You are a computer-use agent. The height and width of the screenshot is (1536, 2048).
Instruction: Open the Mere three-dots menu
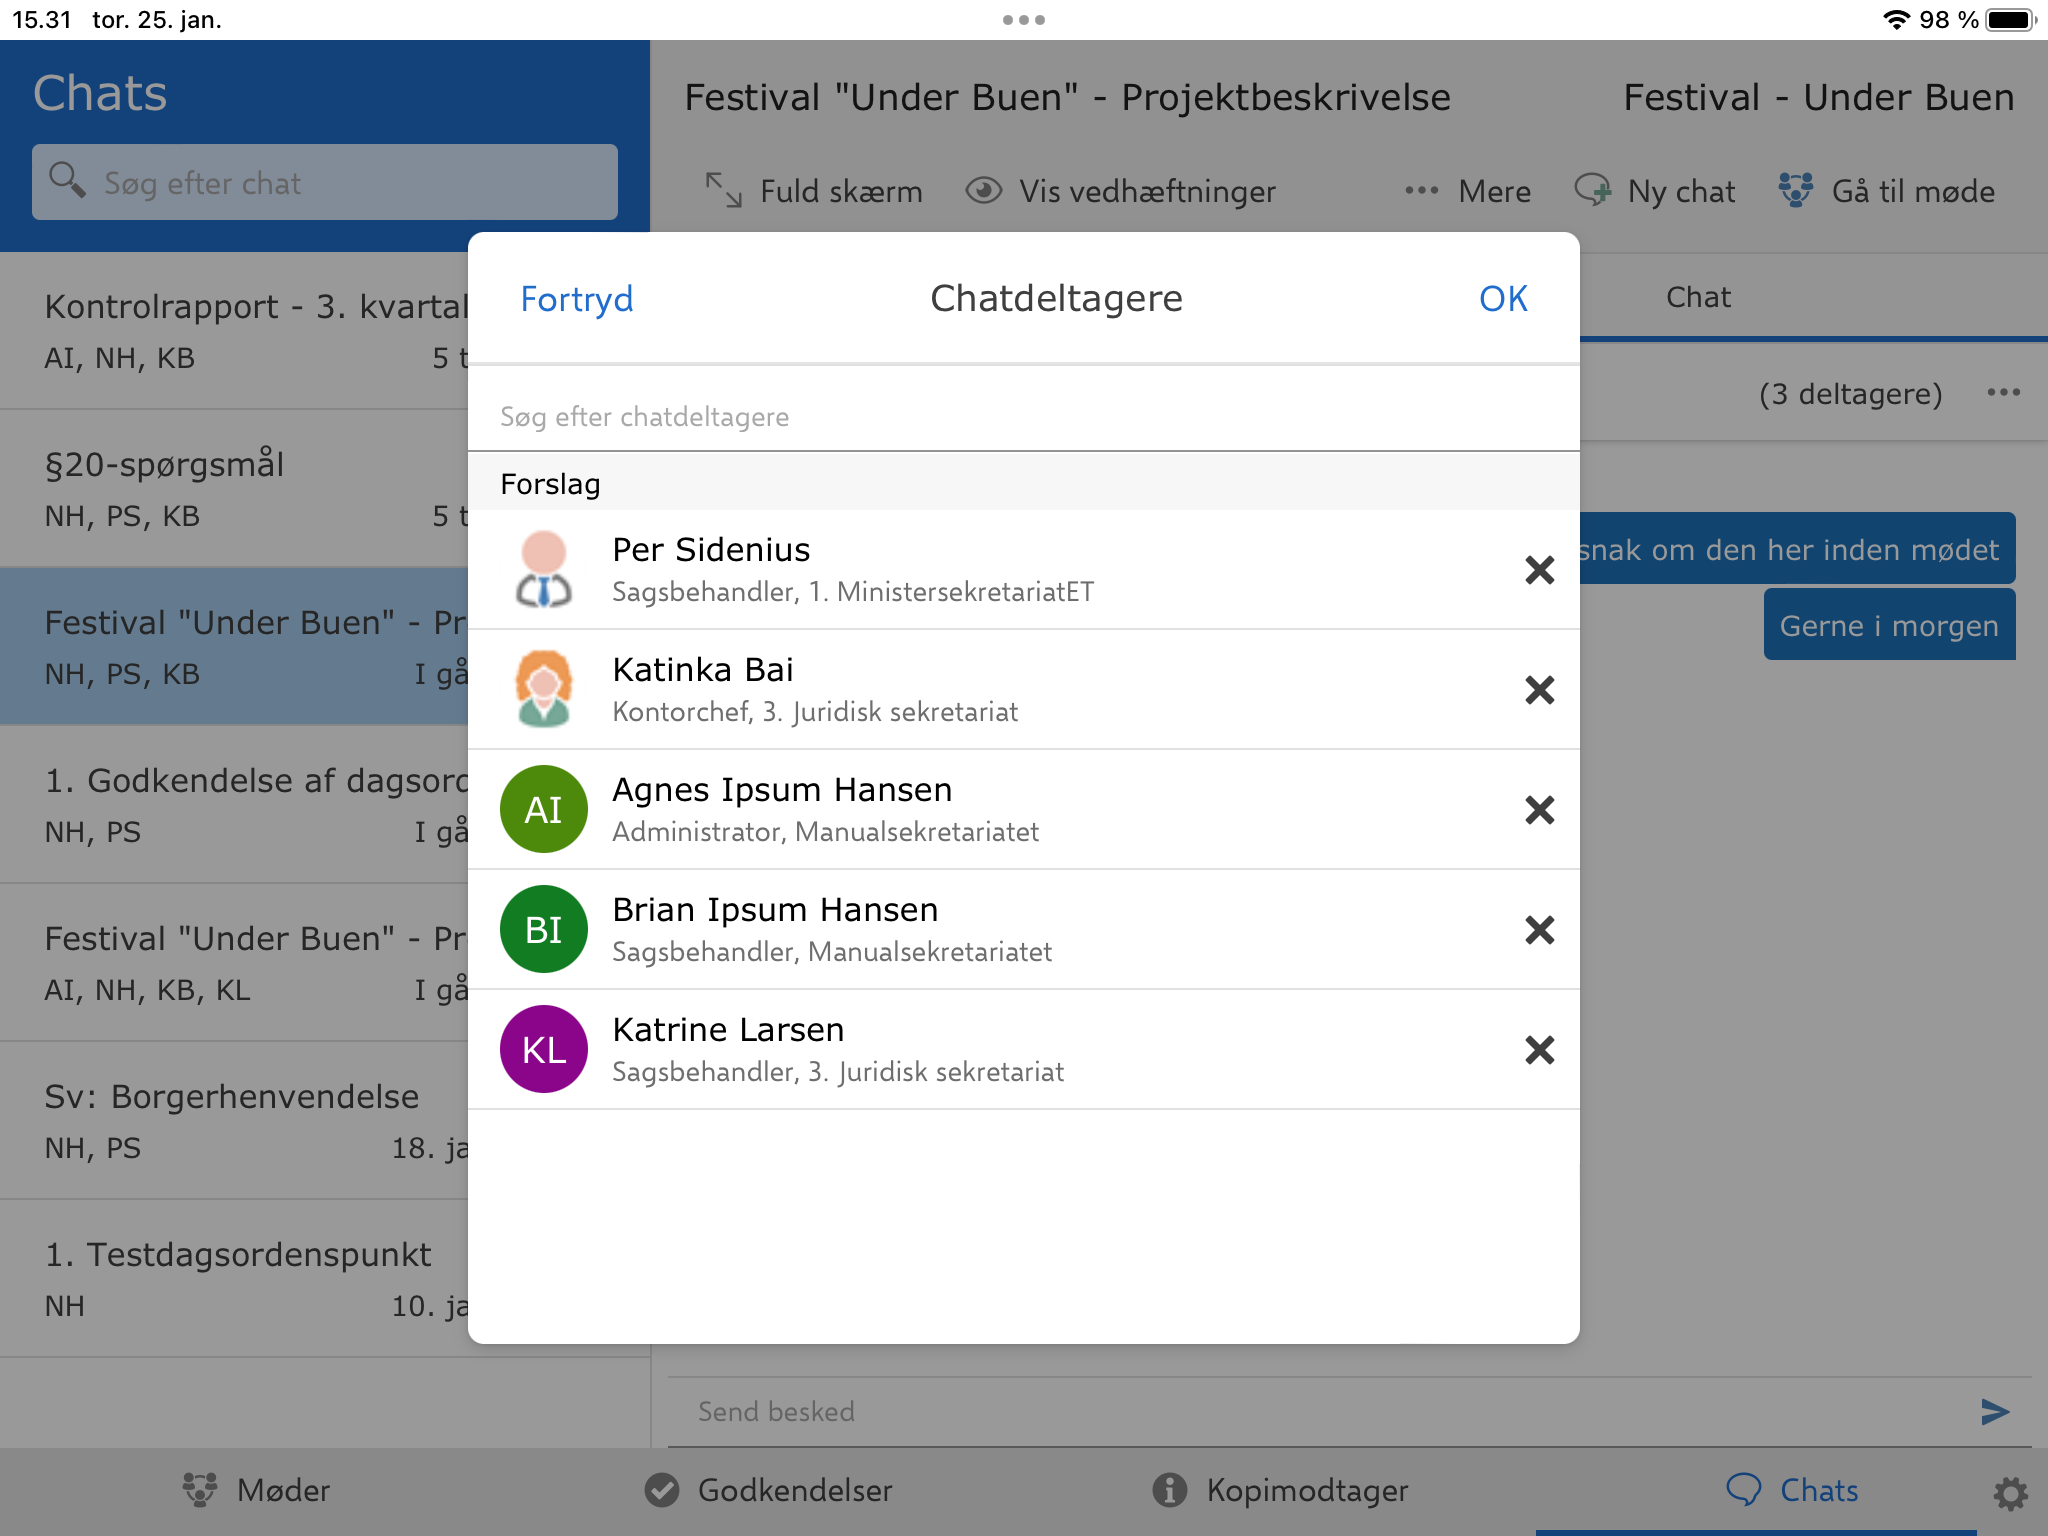pyautogui.click(x=1421, y=190)
